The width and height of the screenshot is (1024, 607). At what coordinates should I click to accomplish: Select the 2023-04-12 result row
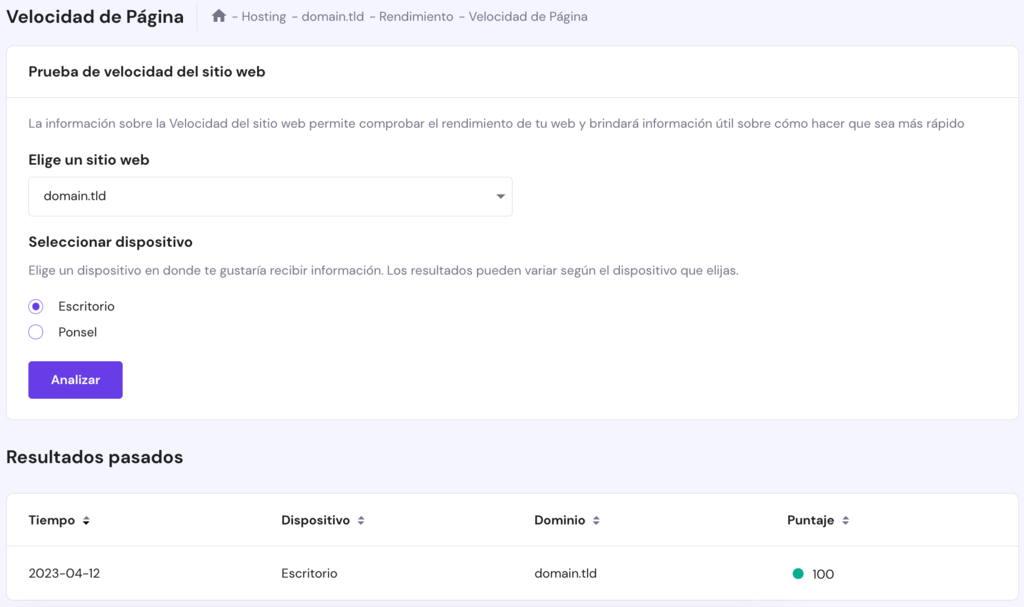click(x=64, y=574)
